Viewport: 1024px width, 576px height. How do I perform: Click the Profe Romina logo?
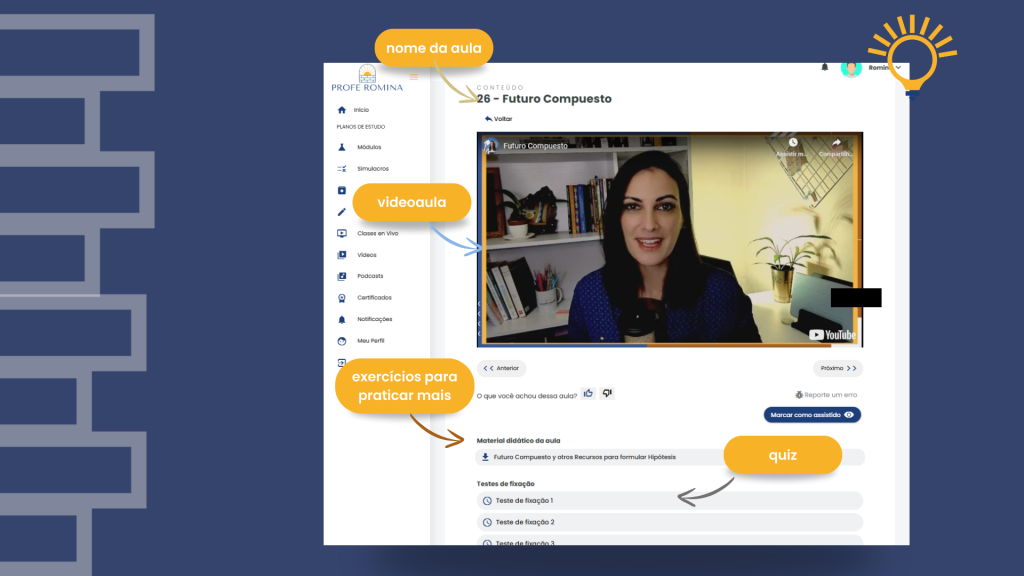point(367,78)
